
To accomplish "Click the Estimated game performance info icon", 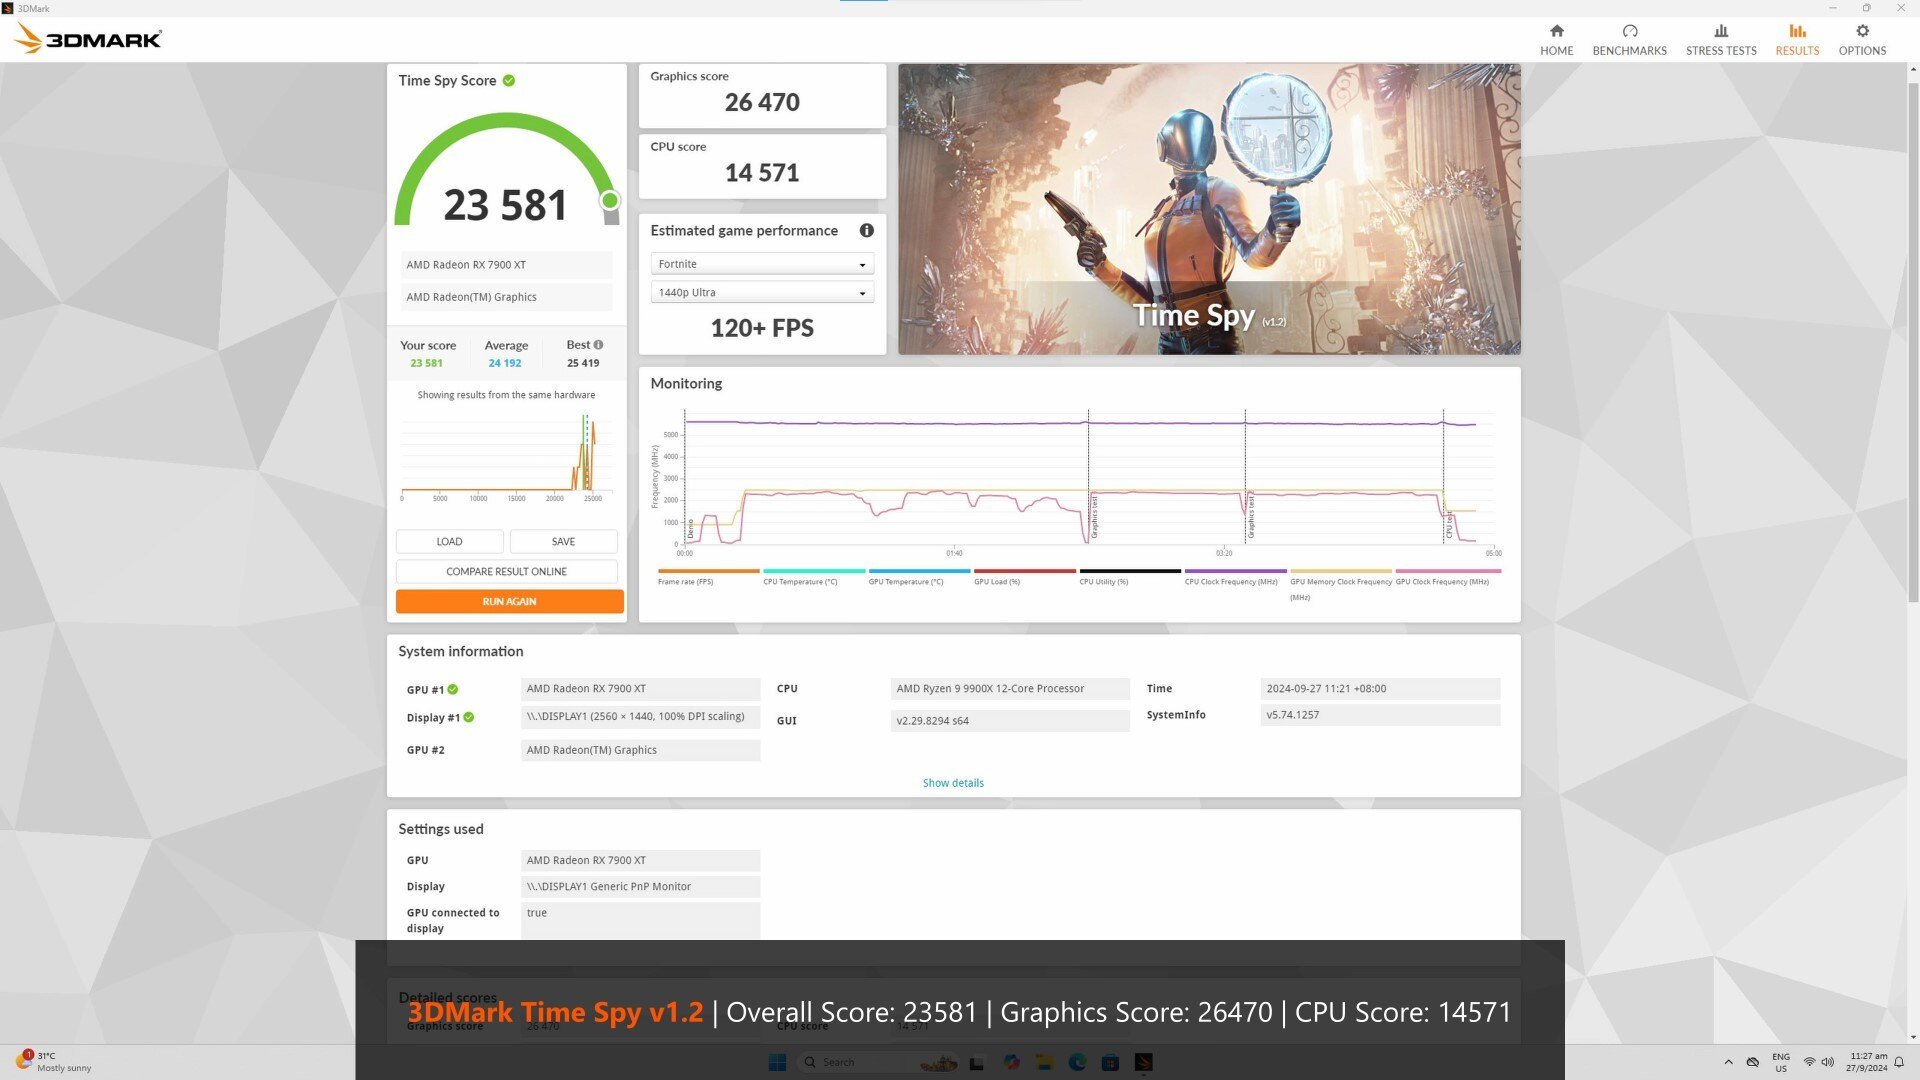I will pos(866,230).
